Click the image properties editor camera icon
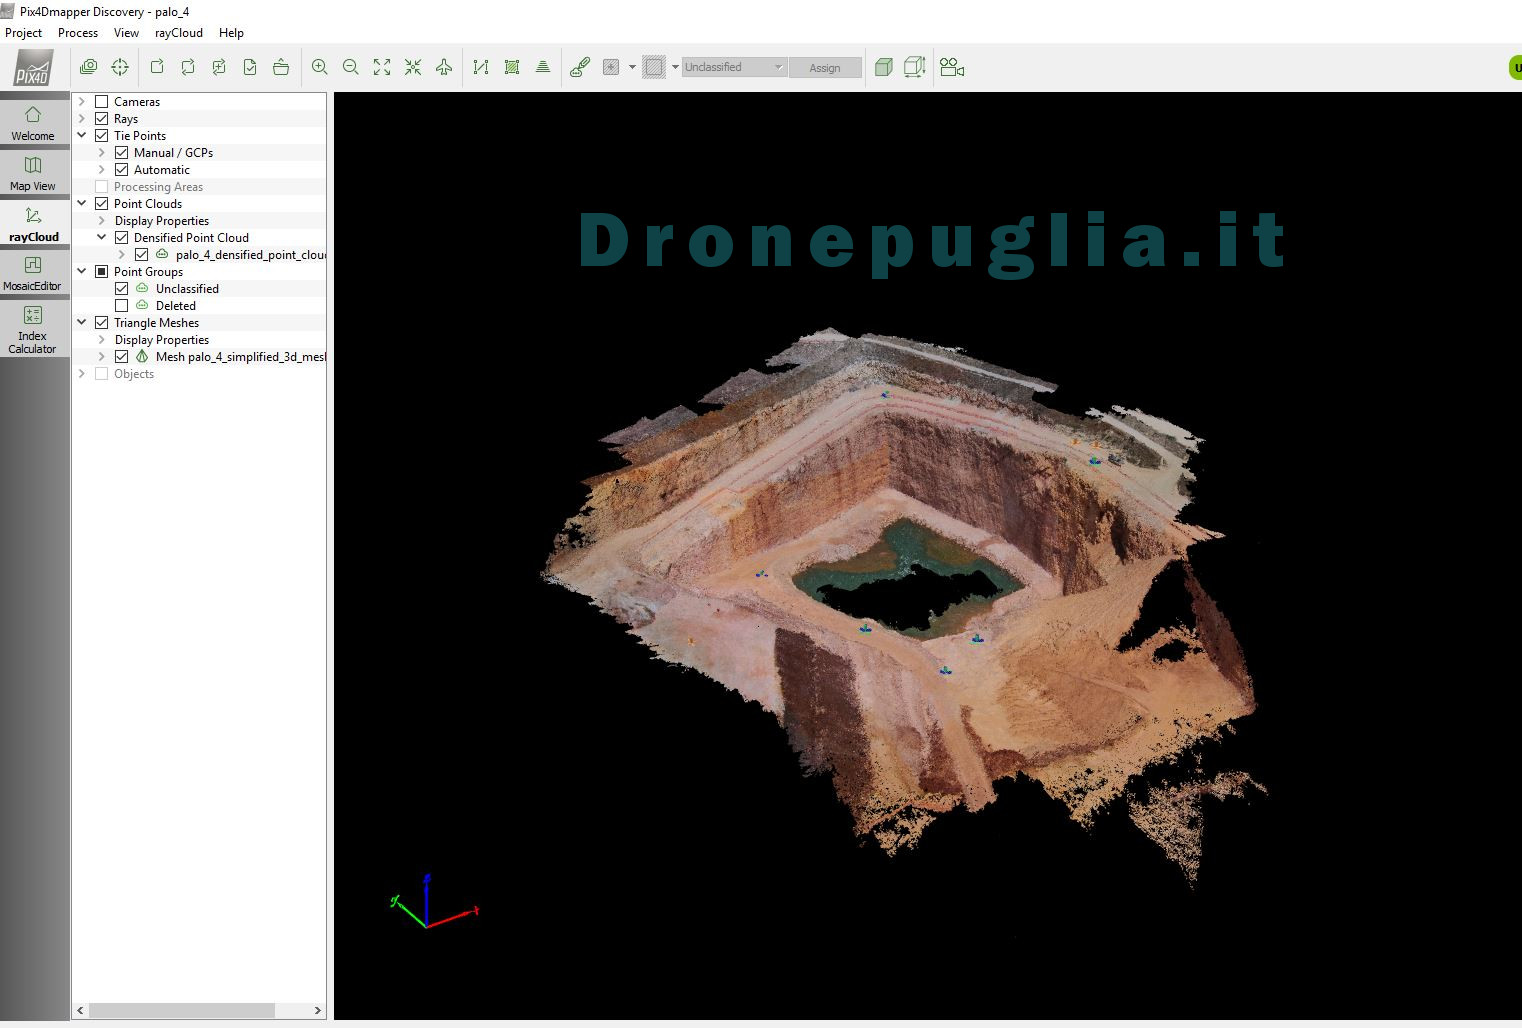Image resolution: width=1522 pixels, height=1028 pixels. pos(89,67)
